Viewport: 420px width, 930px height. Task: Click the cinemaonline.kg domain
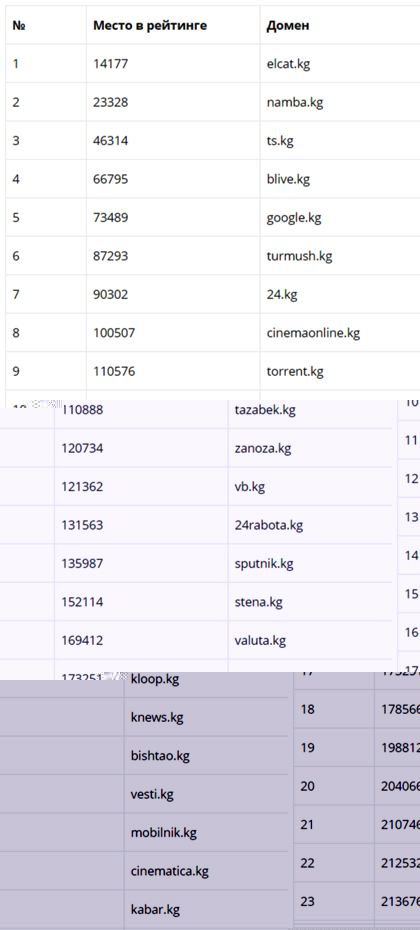click(x=313, y=333)
